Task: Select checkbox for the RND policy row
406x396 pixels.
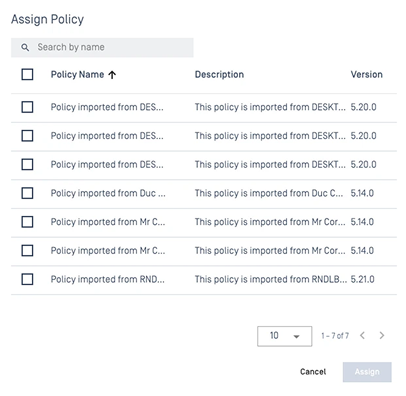Action: pos(27,279)
